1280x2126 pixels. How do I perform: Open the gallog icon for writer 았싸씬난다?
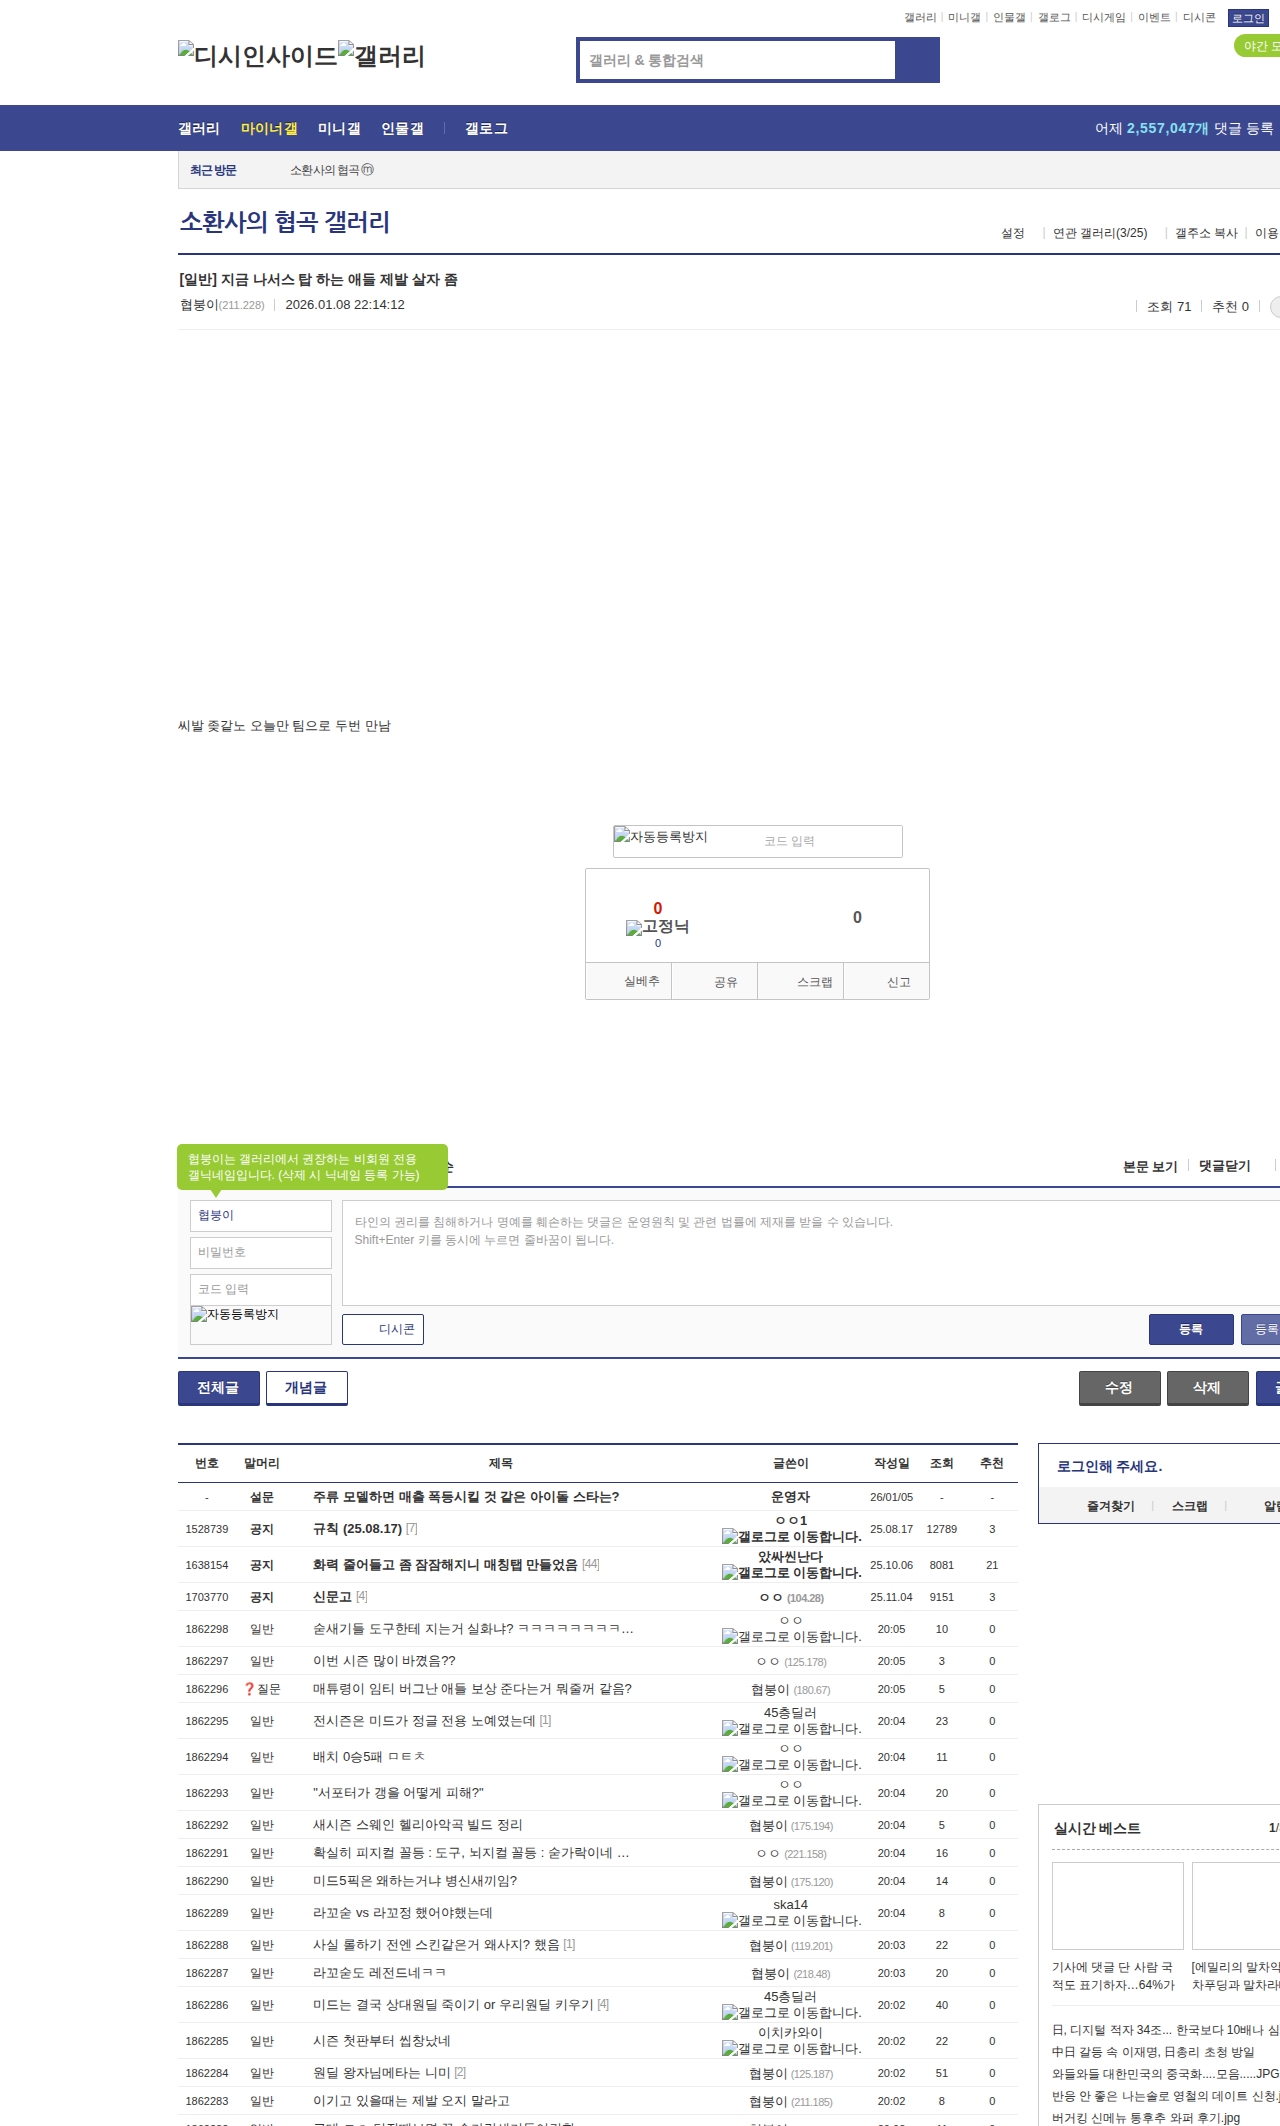coord(791,1573)
